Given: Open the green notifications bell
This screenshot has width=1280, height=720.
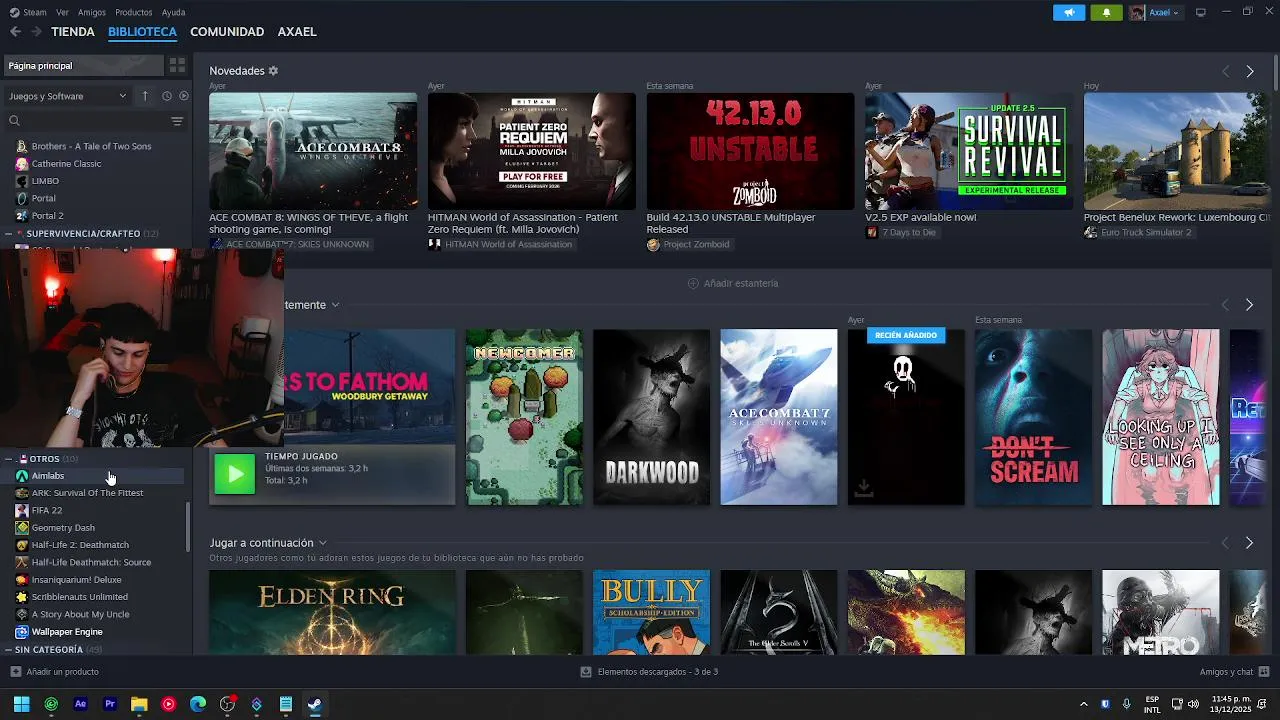Looking at the screenshot, I should tap(1106, 13).
